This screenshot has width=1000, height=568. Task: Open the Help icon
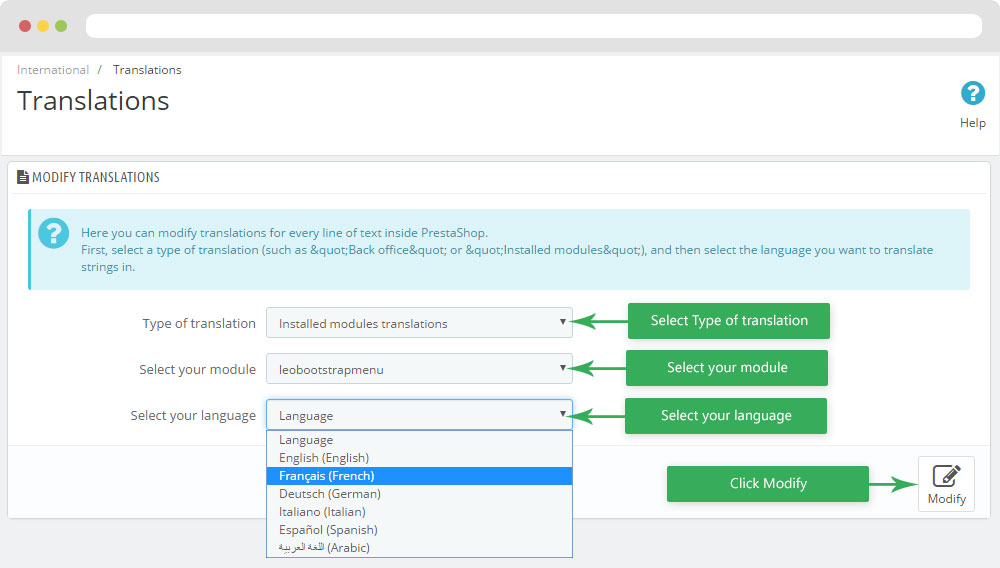(973, 94)
